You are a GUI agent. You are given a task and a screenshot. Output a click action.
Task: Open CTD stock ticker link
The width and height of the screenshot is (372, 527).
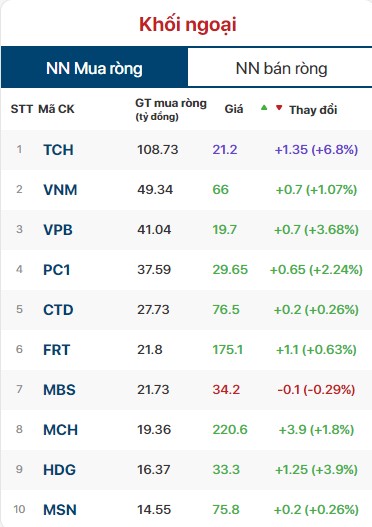[x=58, y=310]
